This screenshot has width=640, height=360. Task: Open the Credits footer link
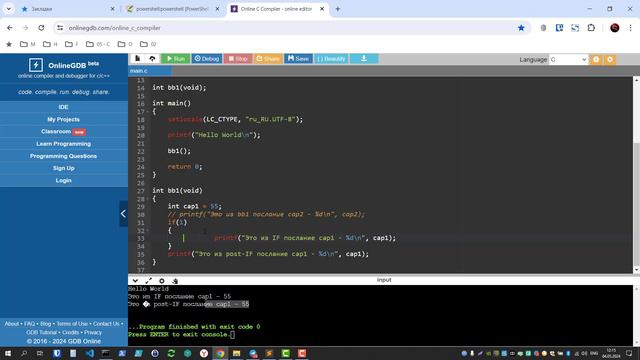coord(70,333)
